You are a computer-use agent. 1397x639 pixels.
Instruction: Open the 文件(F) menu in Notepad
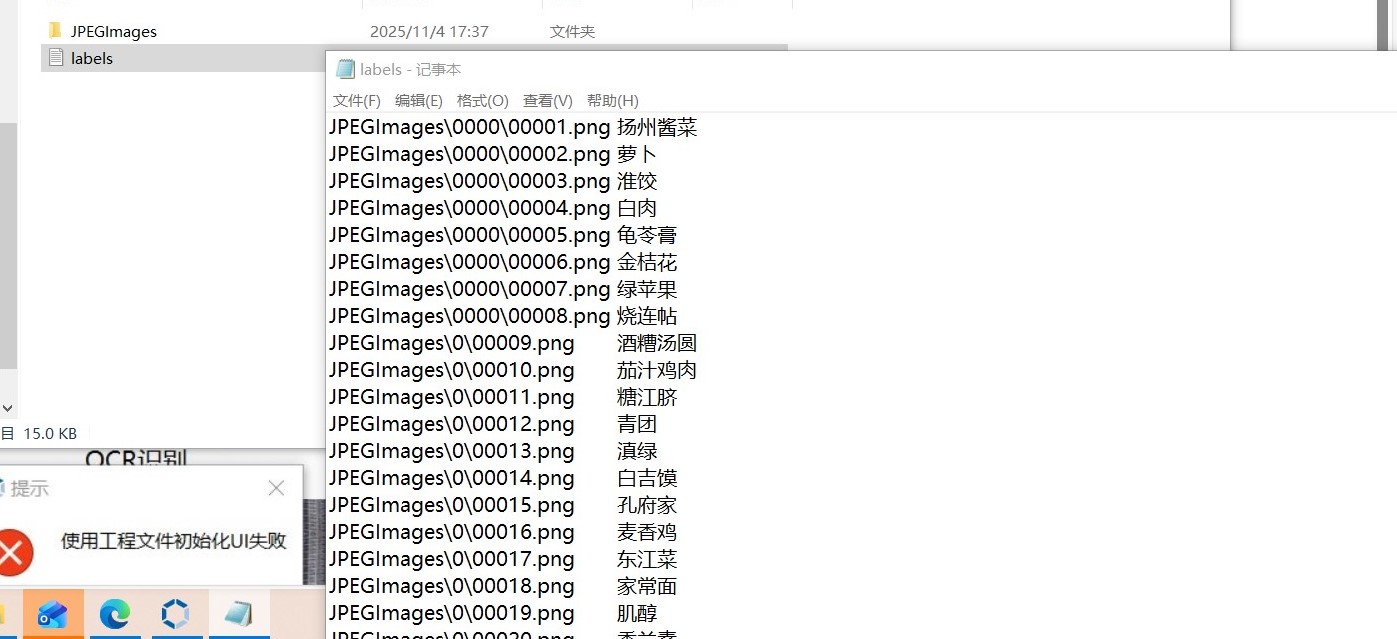[x=356, y=101]
